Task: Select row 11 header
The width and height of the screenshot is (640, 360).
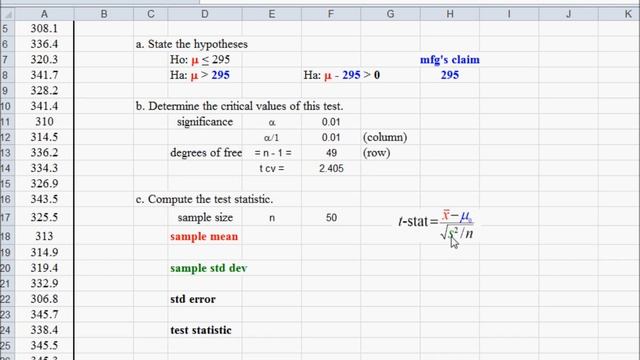Action: pos(6,122)
